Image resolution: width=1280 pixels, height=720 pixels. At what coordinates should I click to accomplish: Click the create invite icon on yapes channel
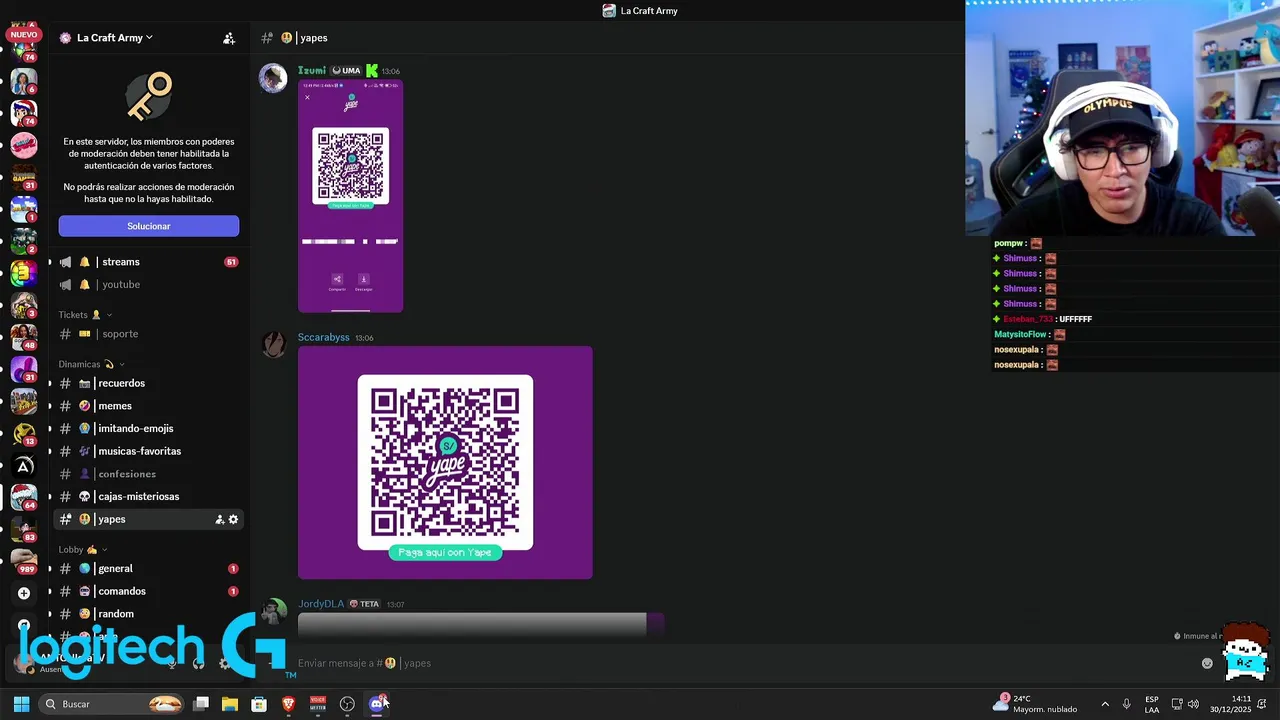(x=219, y=520)
